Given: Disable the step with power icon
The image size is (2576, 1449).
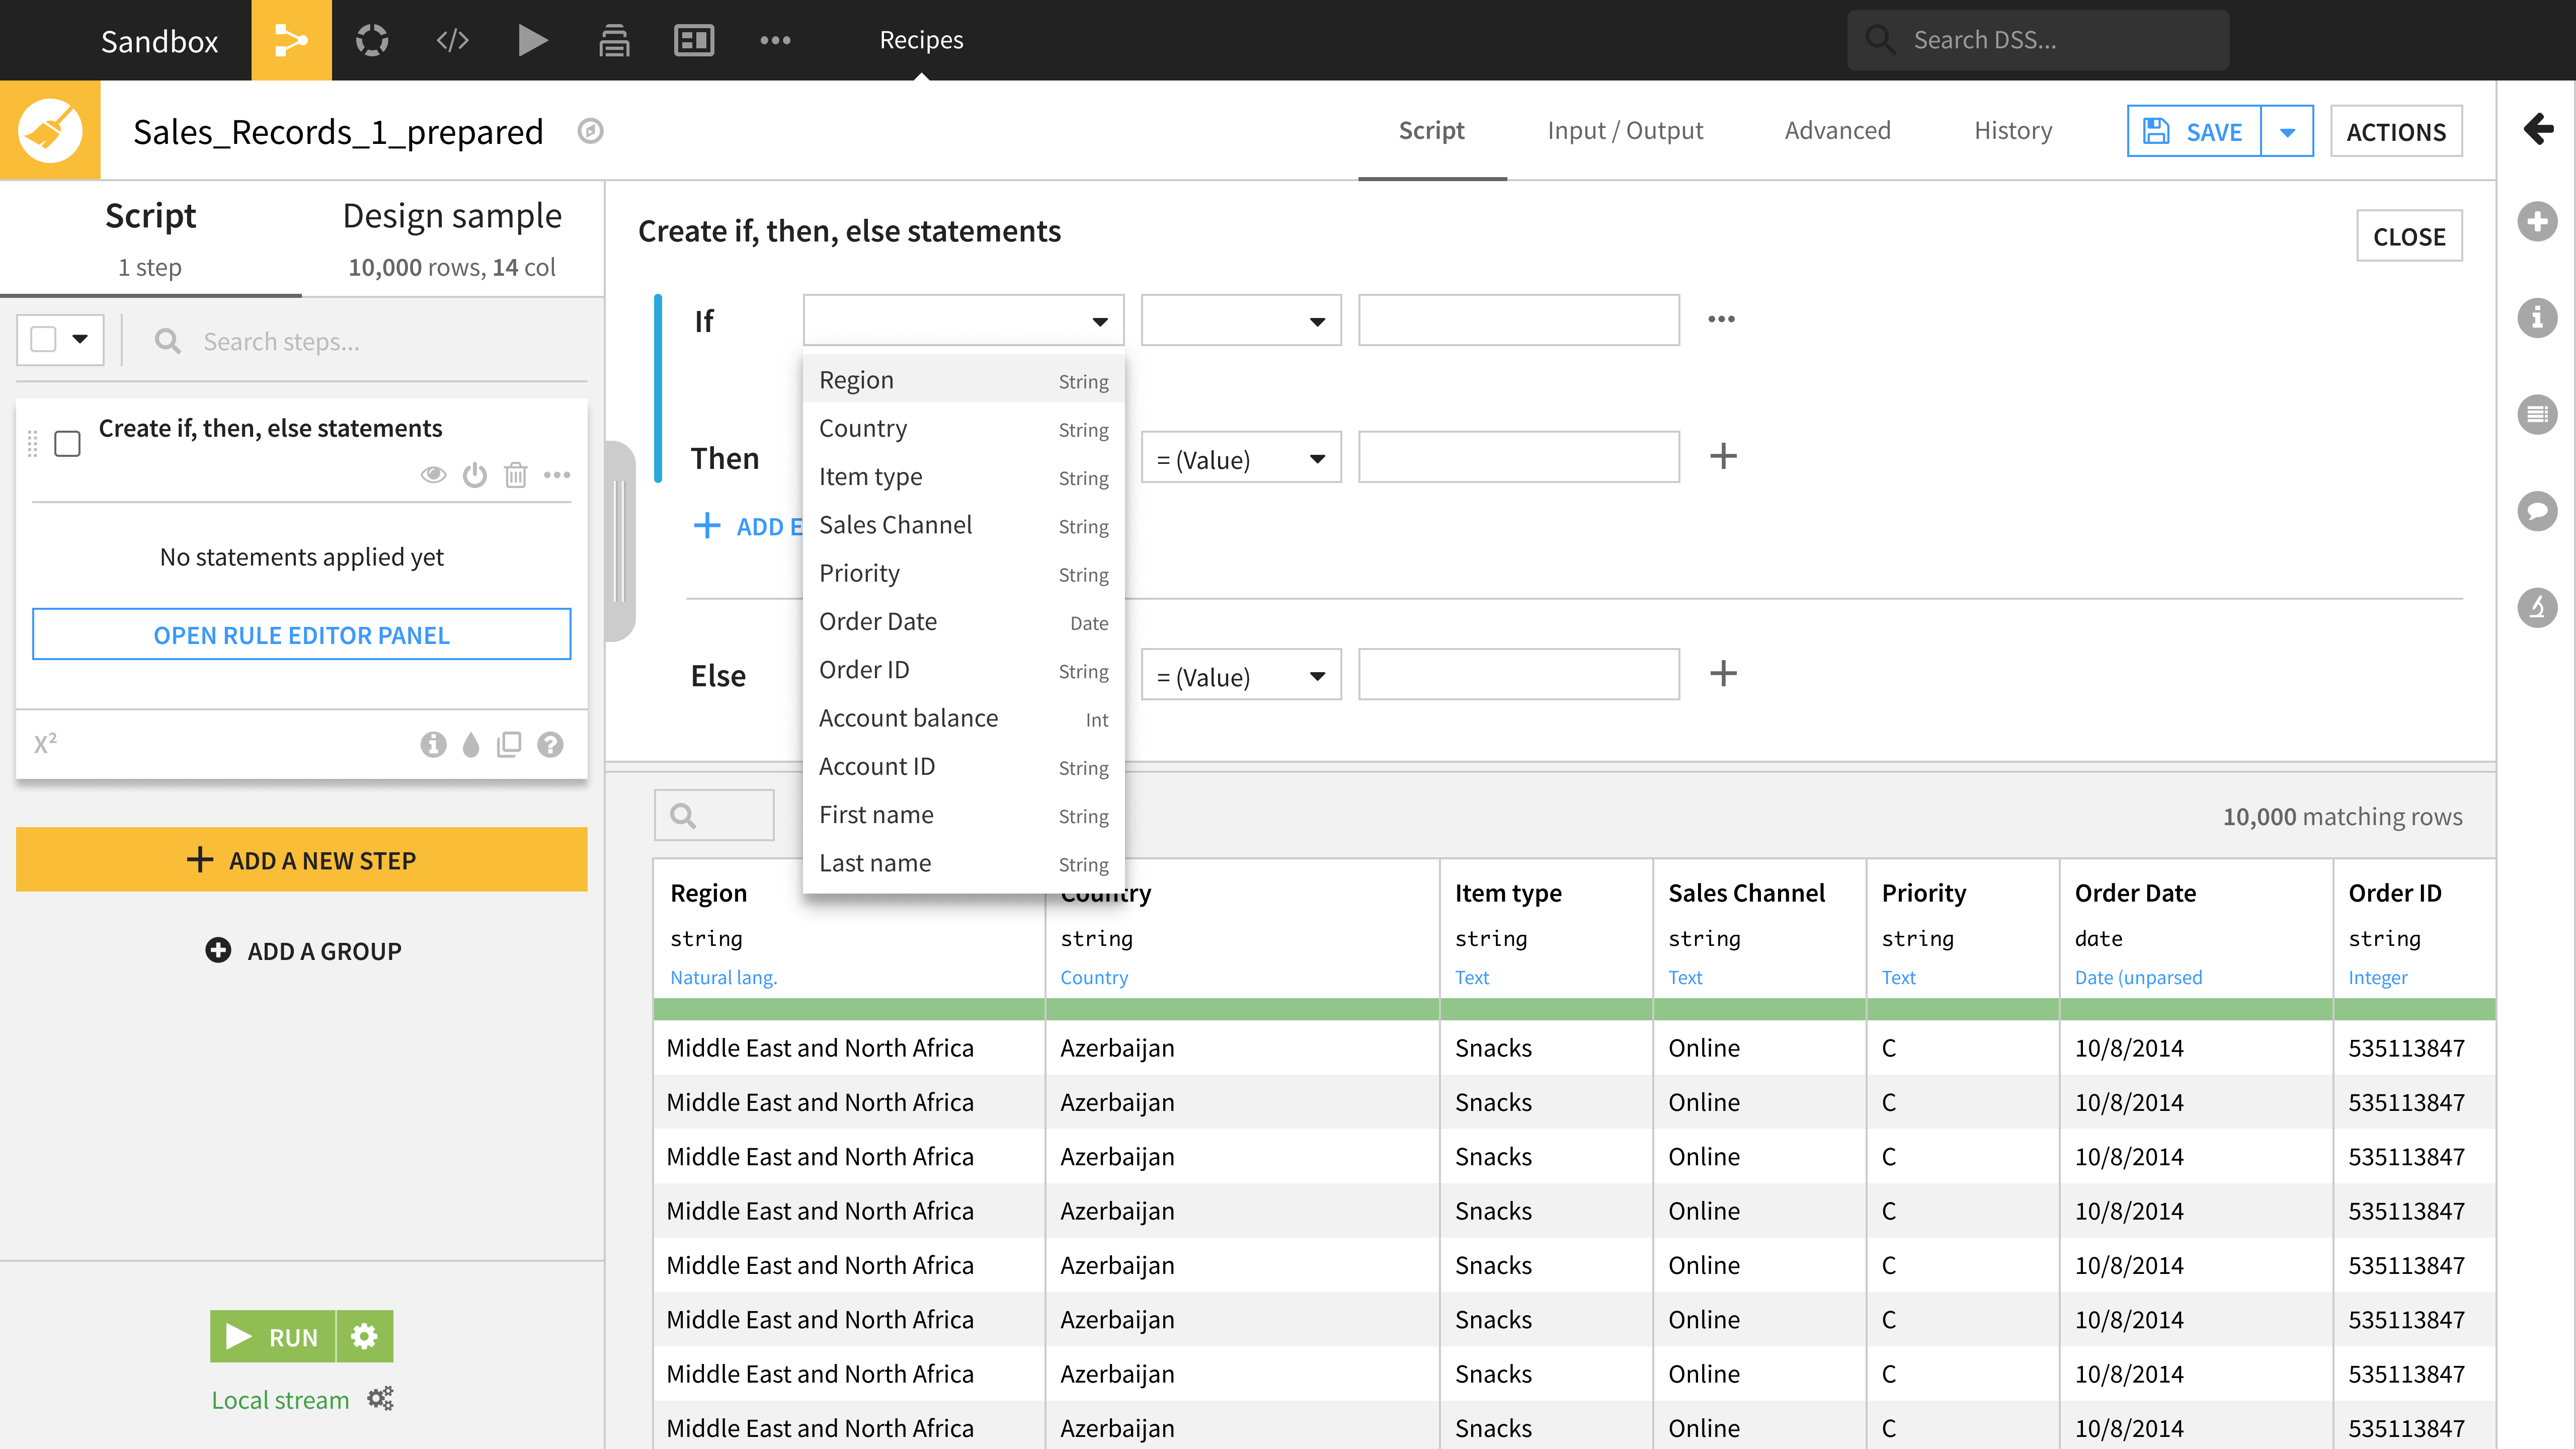Looking at the screenshot, I should (x=475, y=474).
